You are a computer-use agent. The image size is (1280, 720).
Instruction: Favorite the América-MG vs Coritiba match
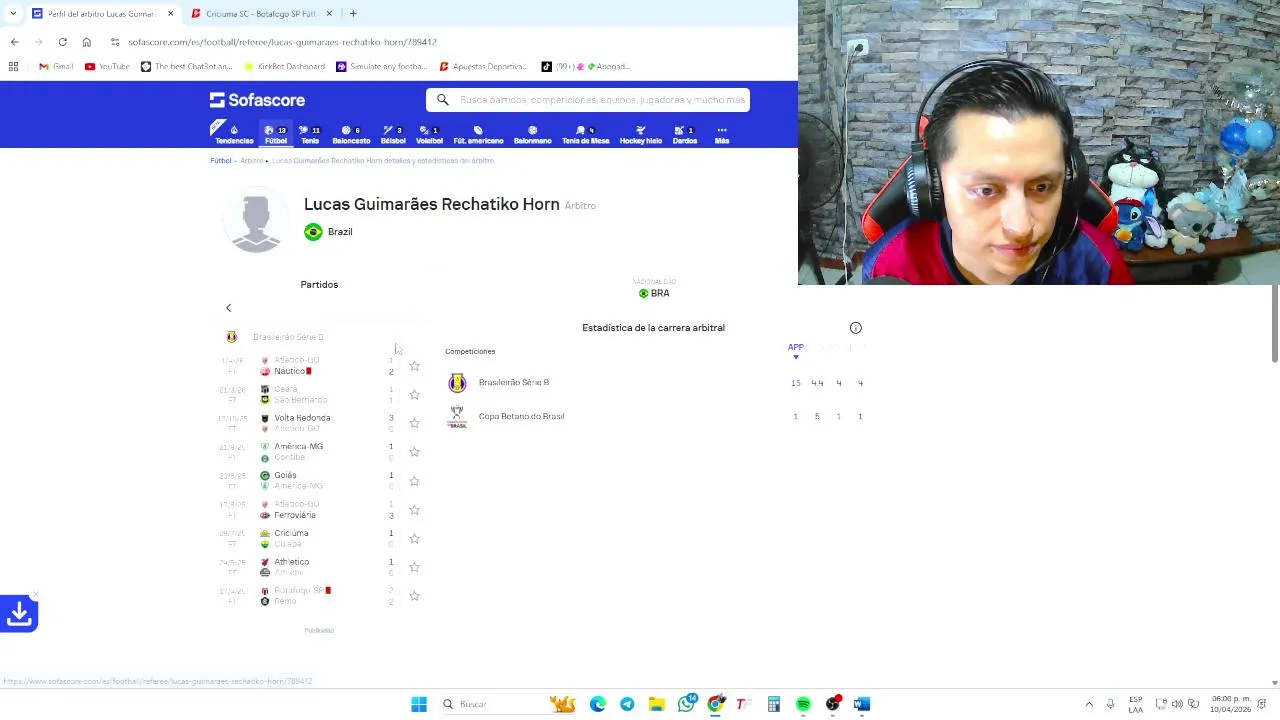tap(414, 452)
